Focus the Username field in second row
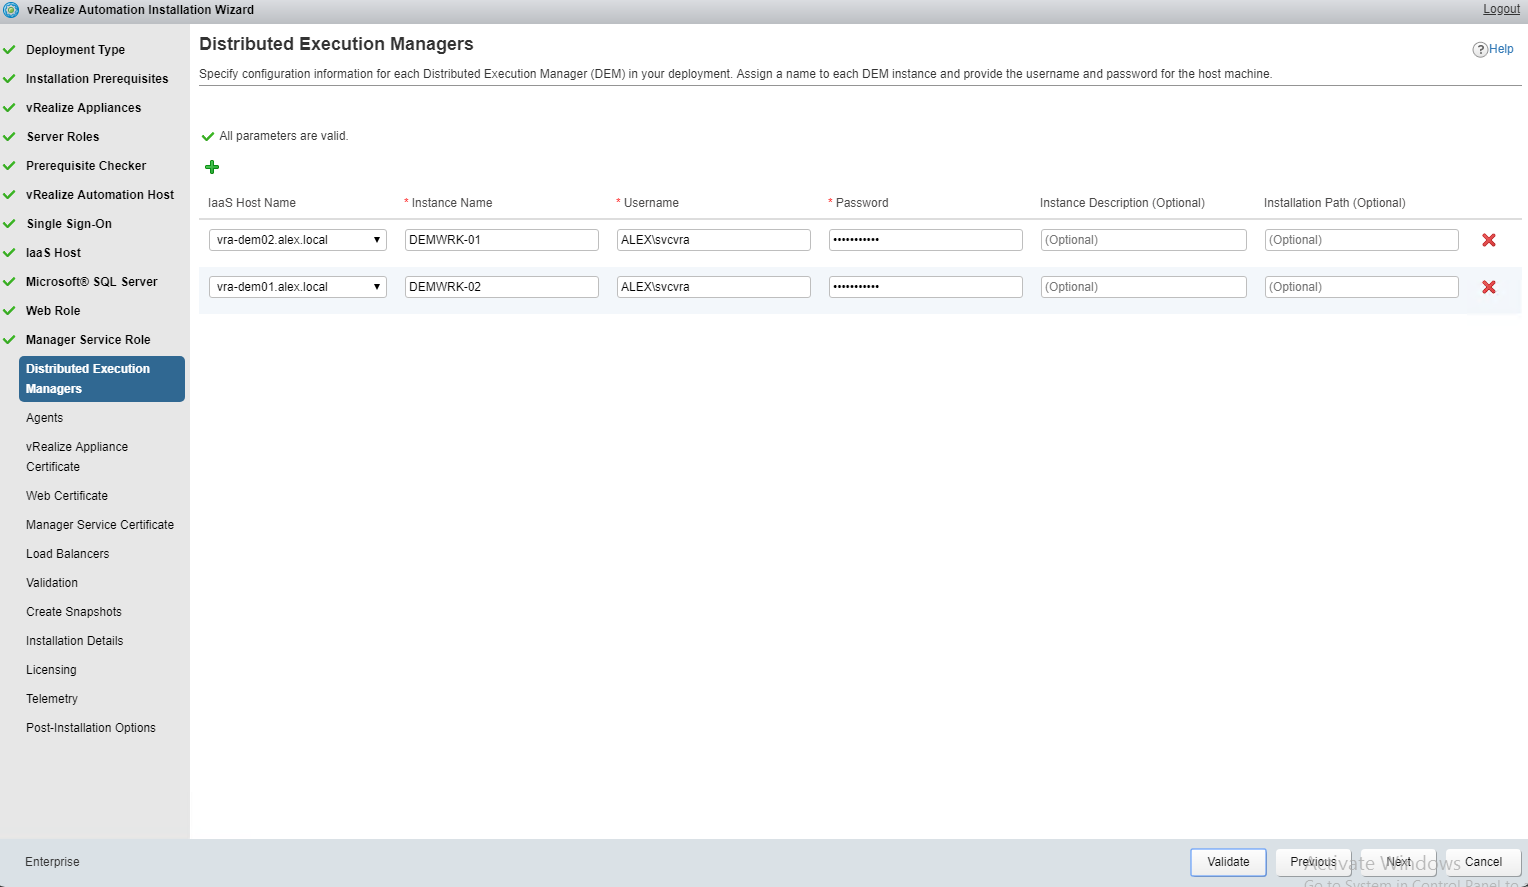The image size is (1528, 887). pos(713,287)
